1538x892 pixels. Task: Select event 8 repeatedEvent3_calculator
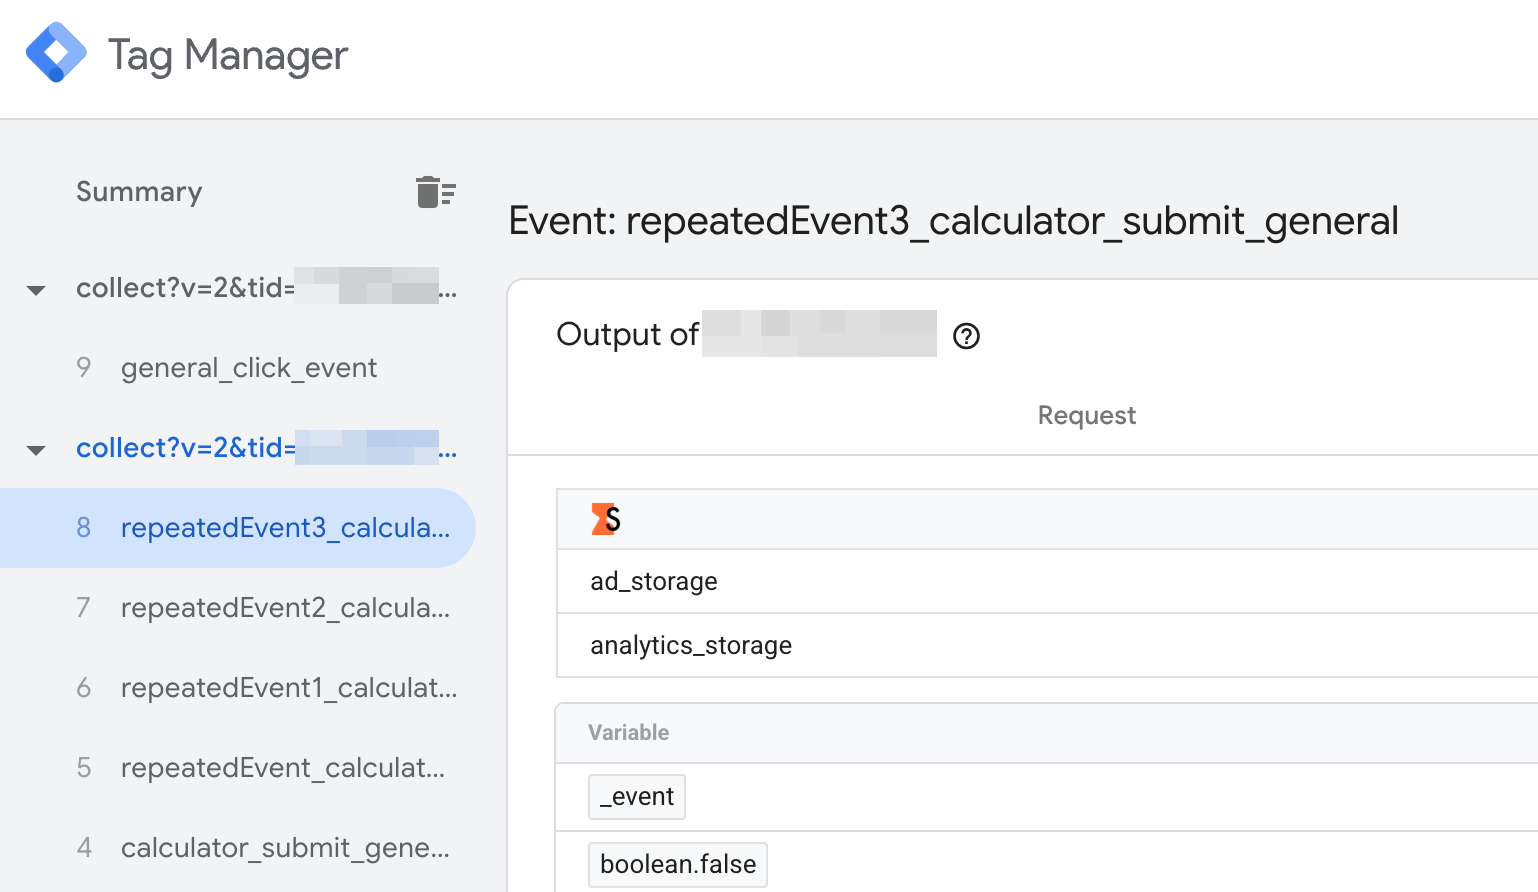(284, 528)
